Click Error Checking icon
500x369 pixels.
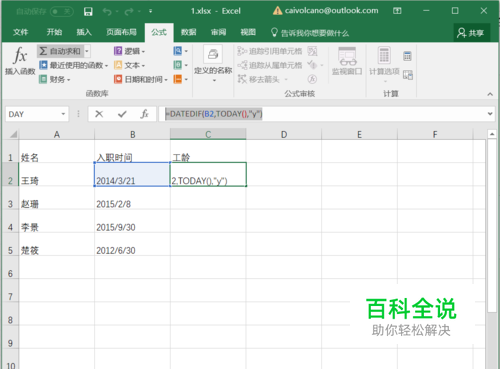312,65
